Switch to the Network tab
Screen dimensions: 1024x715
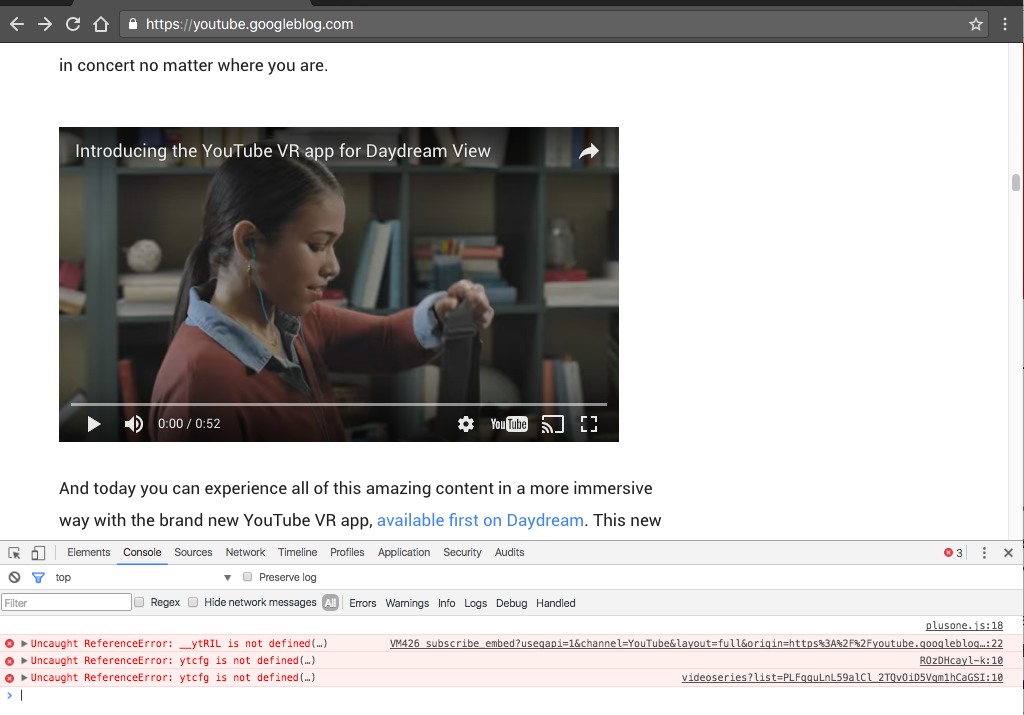tap(245, 553)
